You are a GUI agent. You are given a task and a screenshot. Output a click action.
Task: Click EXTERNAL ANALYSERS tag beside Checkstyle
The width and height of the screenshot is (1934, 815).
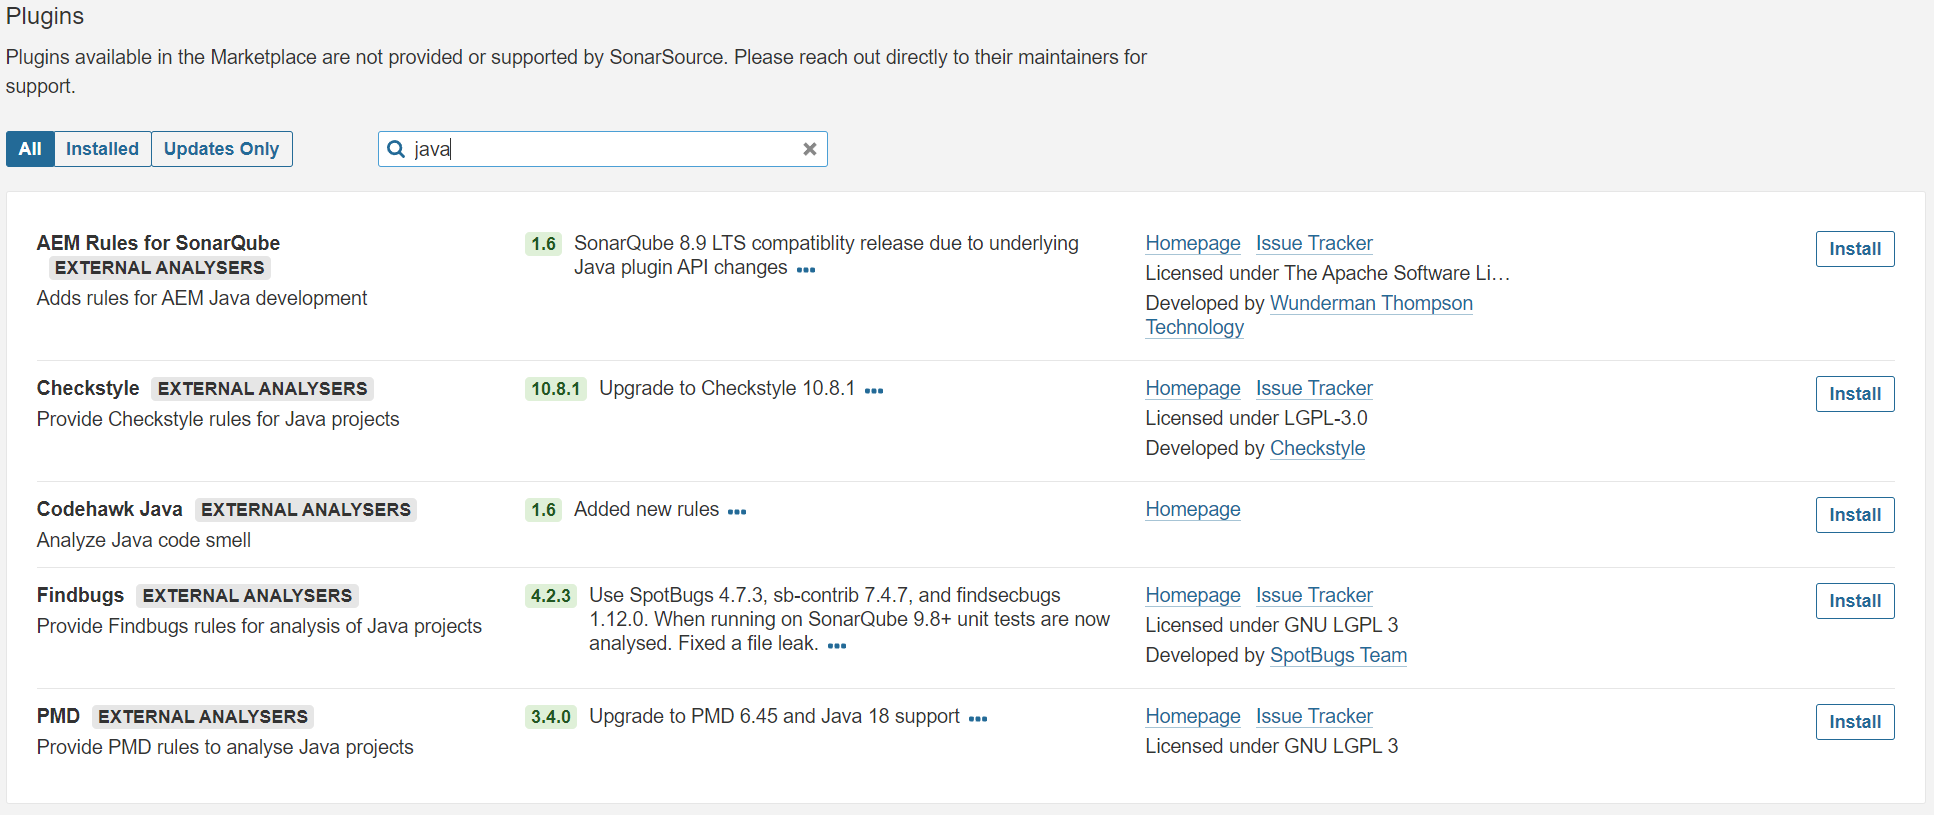(x=263, y=389)
